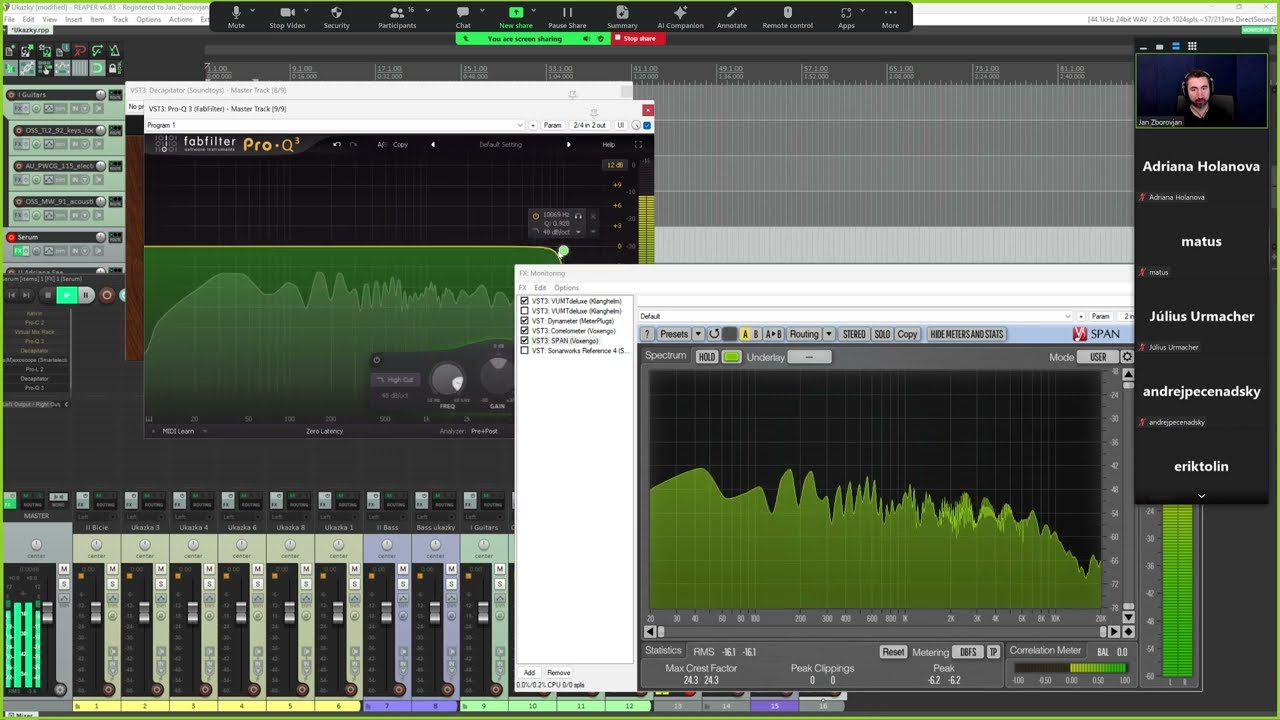This screenshot has width=1280, height=720.
Task: Open the FX menu in FX Monitoring window
Action: (522, 288)
